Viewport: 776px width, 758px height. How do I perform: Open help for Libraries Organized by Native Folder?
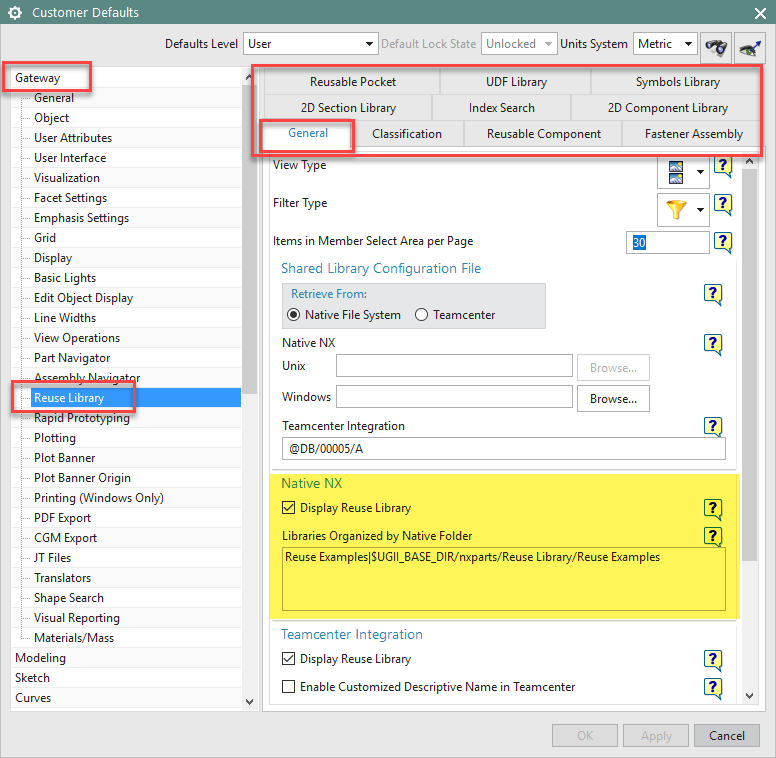713,537
